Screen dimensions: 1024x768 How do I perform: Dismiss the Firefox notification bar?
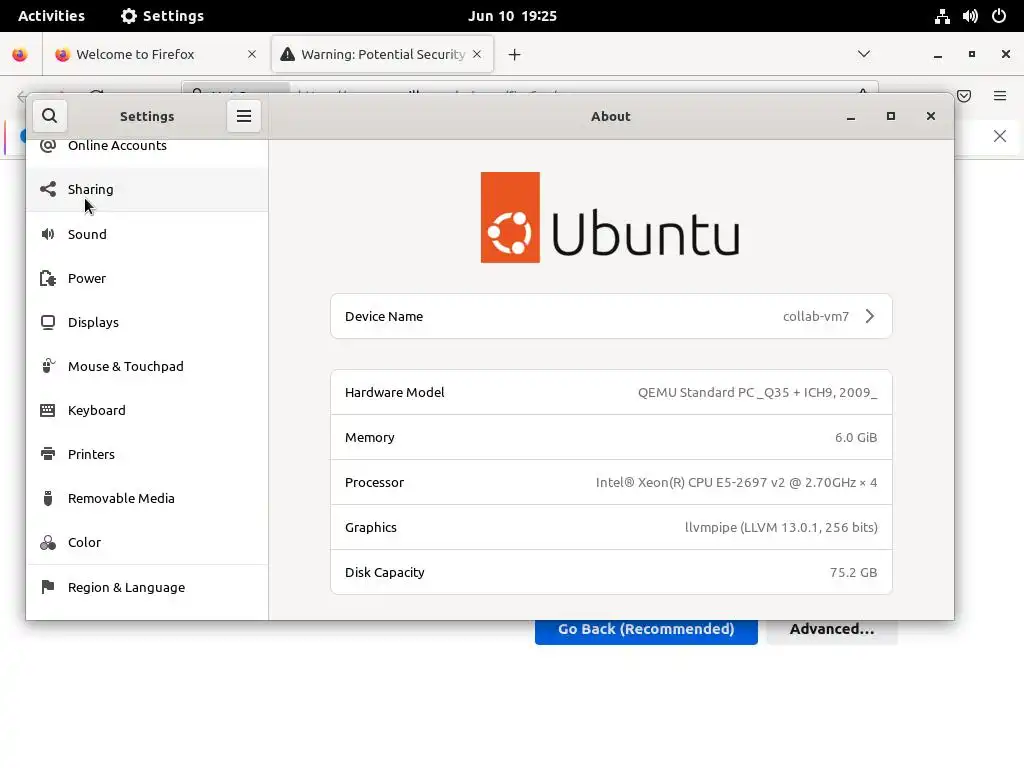tap(999, 136)
